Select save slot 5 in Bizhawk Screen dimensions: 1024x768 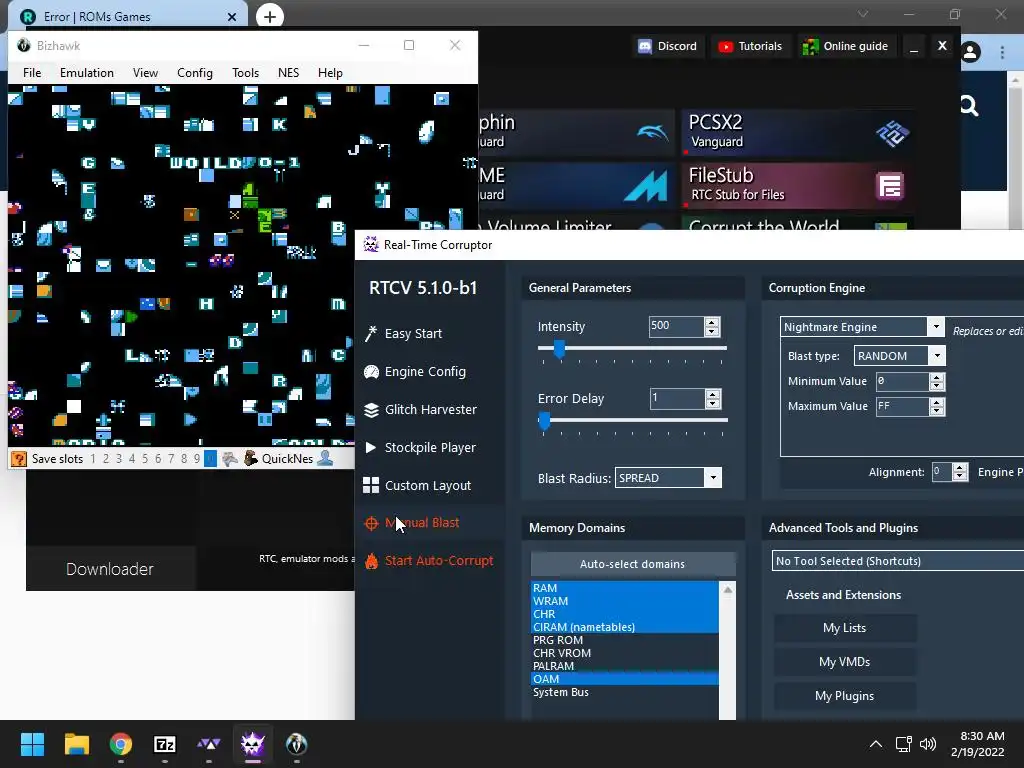[145, 459]
